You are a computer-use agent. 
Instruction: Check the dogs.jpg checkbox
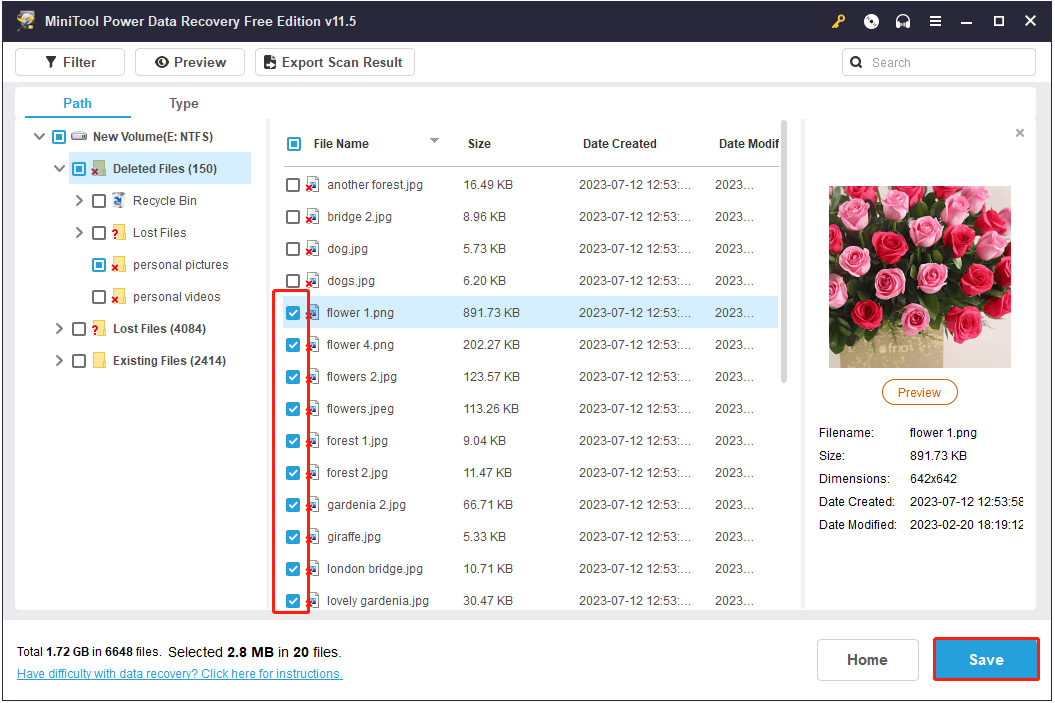(293, 281)
